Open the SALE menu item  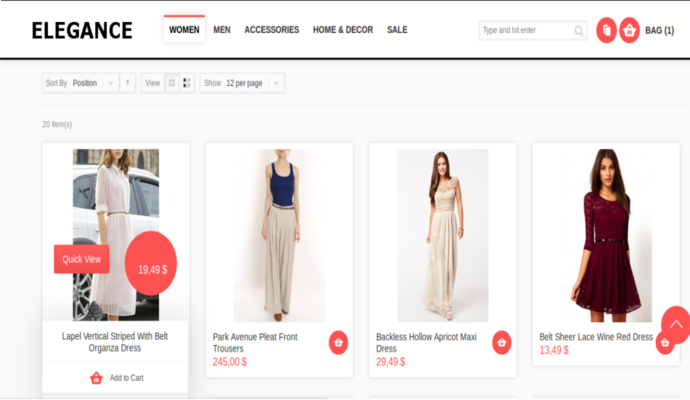pyautogui.click(x=397, y=29)
